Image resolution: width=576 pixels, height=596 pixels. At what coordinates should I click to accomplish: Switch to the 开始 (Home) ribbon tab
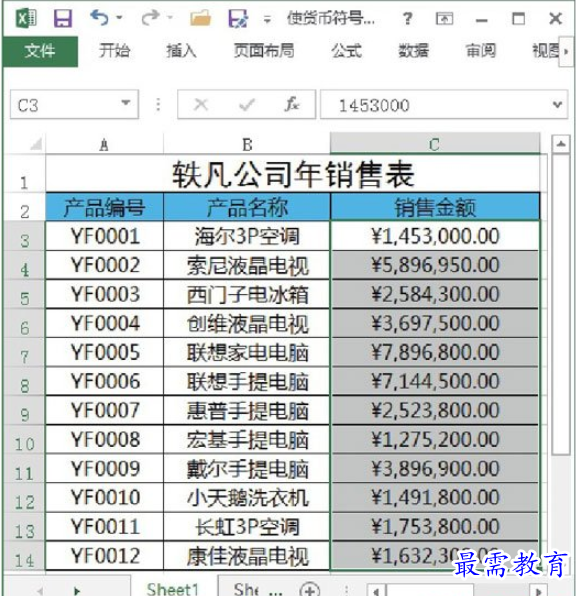coord(114,51)
